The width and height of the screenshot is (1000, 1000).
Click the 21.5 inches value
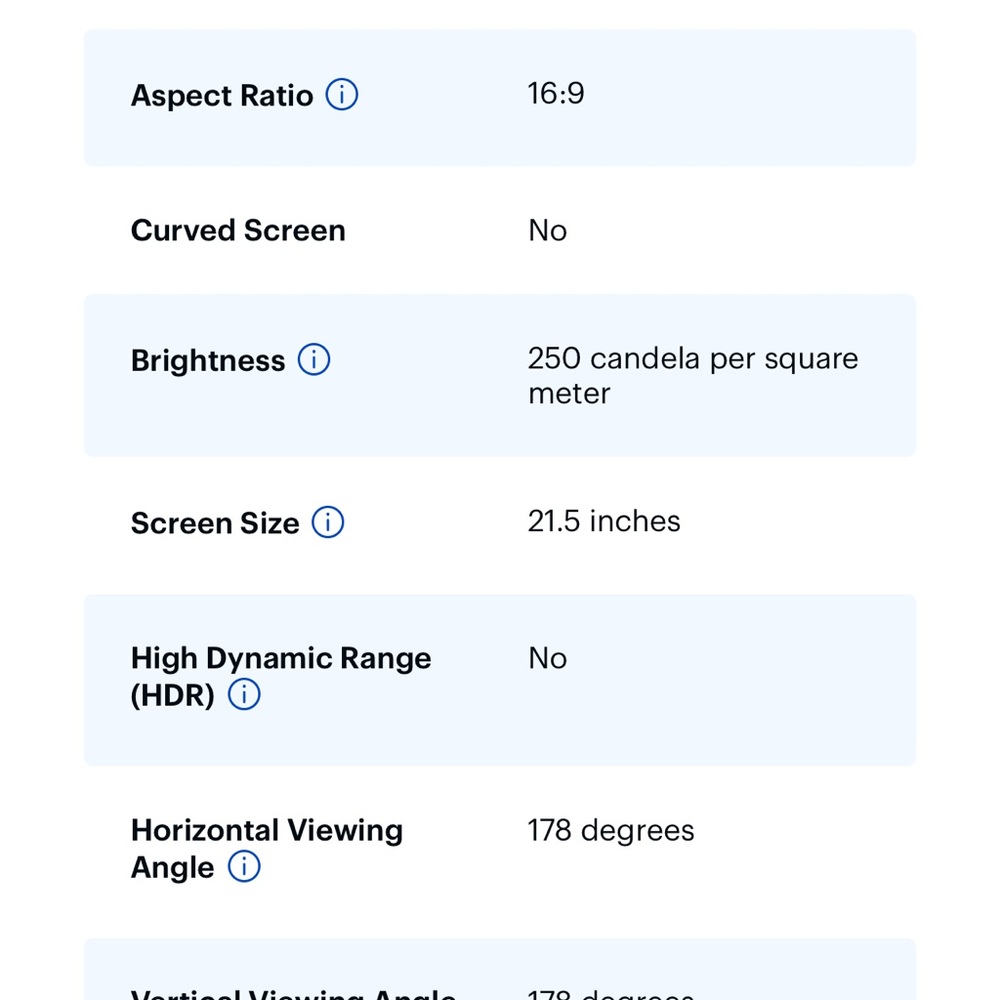[604, 521]
